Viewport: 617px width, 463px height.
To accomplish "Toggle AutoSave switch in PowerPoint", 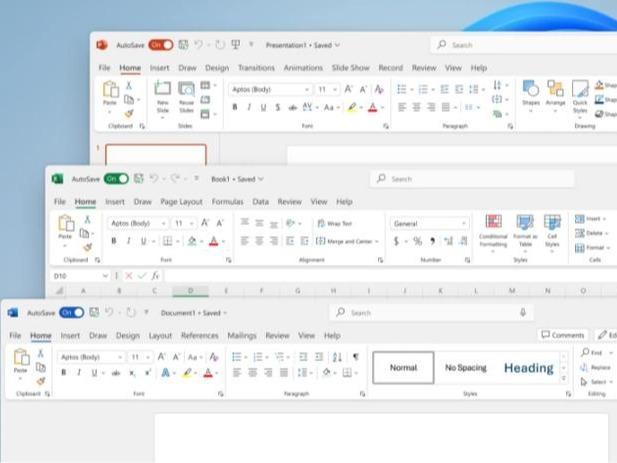I will 161,45.
